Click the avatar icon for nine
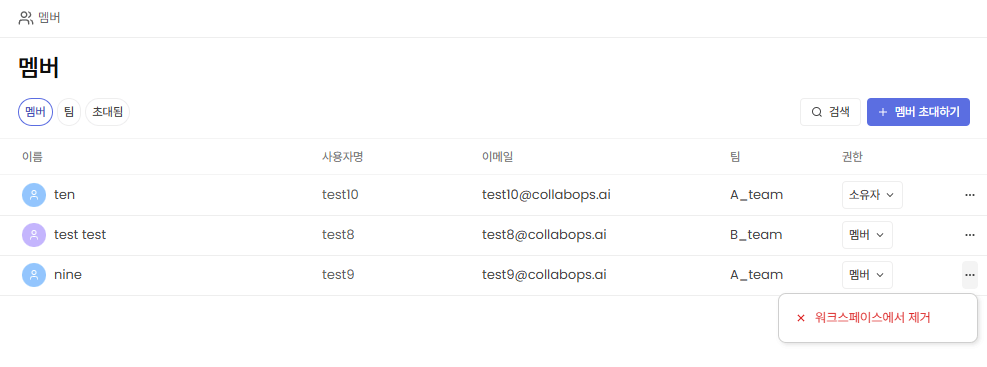This screenshot has height=367, width=987. tap(34, 275)
